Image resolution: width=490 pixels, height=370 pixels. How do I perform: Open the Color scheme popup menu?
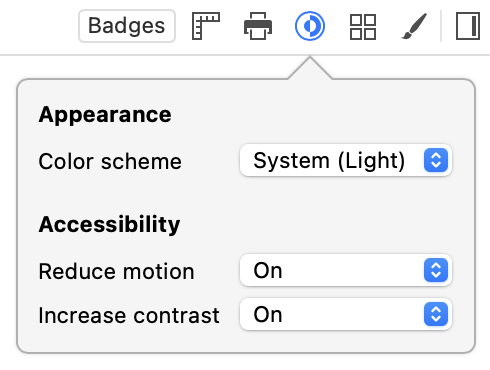tap(346, 160)
